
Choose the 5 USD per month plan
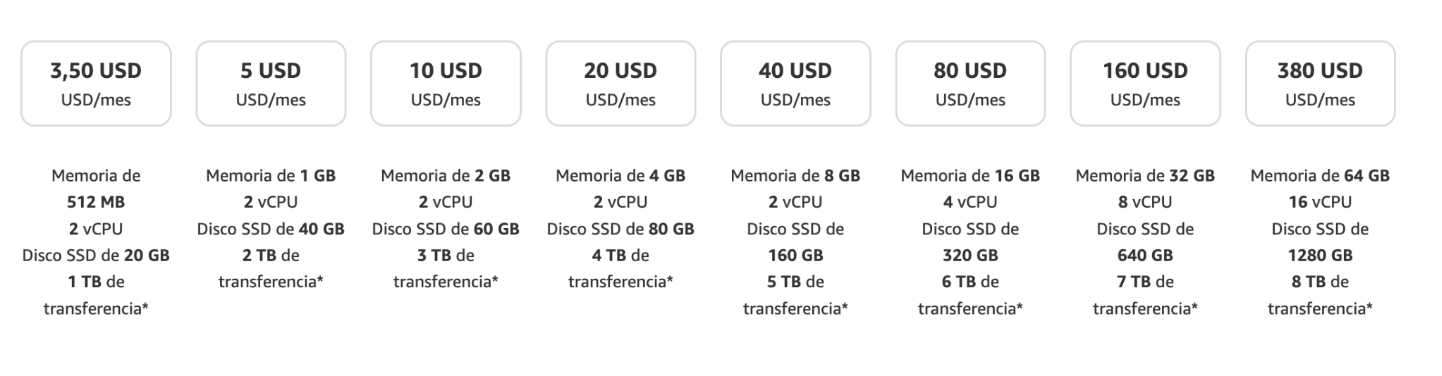point(271,83)
